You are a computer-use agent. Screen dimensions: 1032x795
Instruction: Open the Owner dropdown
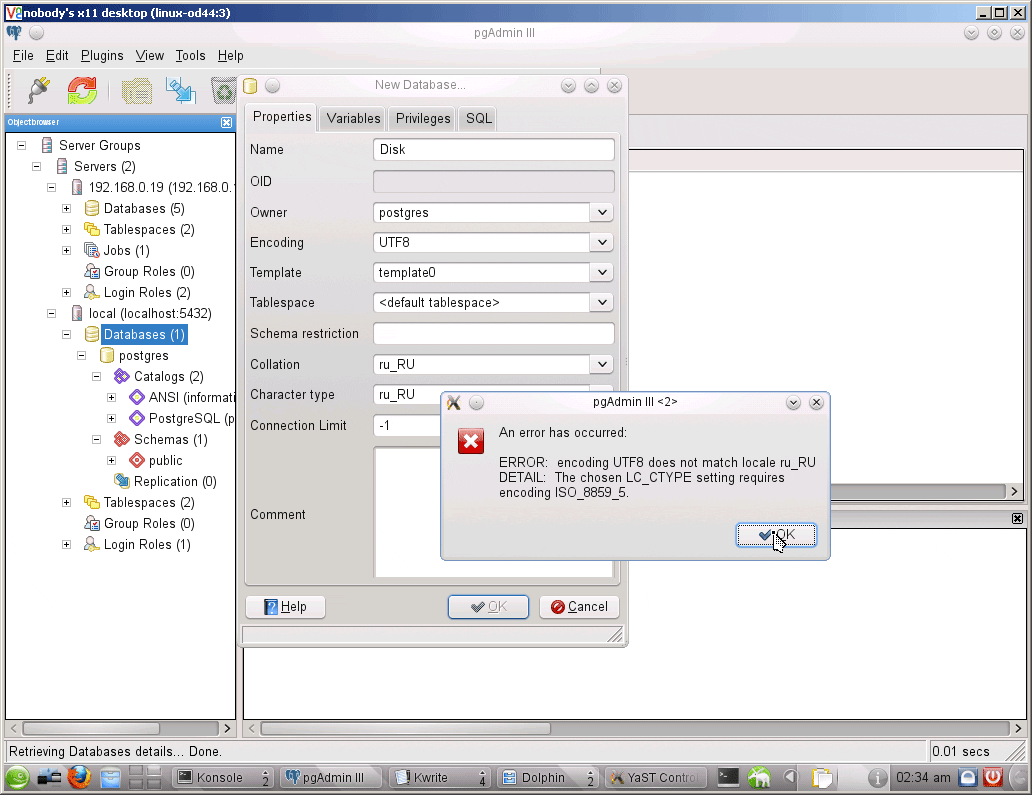point(602,213)
